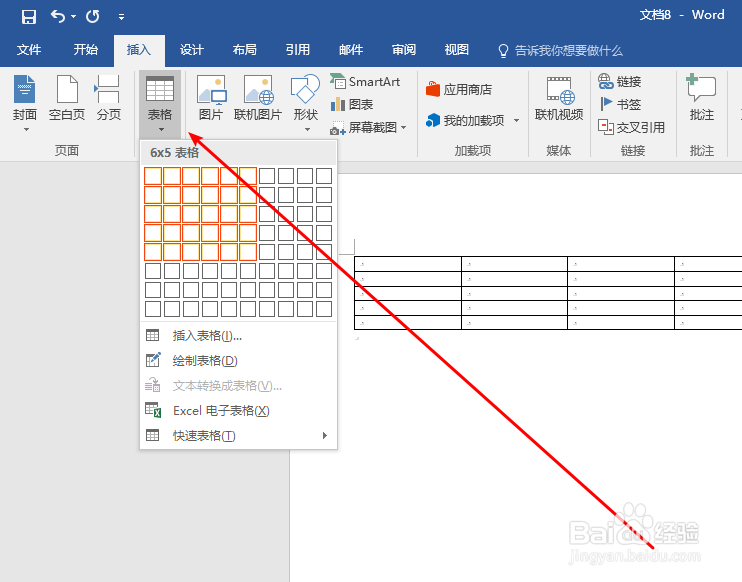Image resolution: width=742 pixels, height=582 pixels.
Task: Expand the 封面 dropdown arrow
Action: coord(26,129)
